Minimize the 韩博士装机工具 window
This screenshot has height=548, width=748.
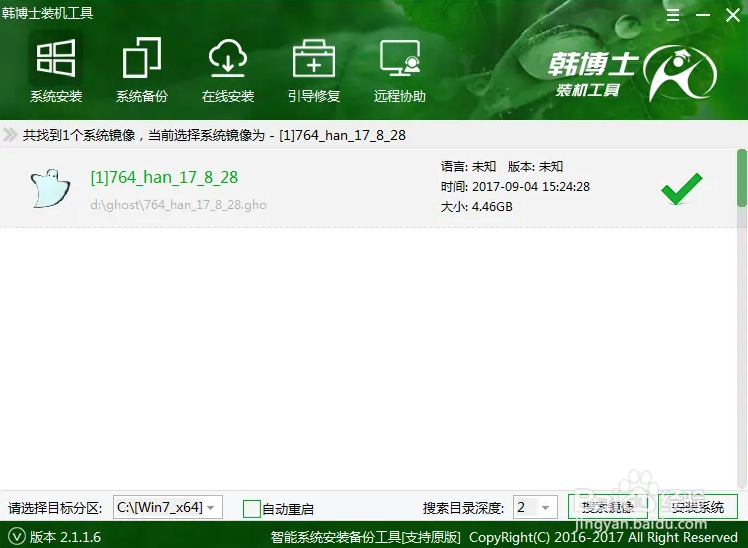point(703,15)
